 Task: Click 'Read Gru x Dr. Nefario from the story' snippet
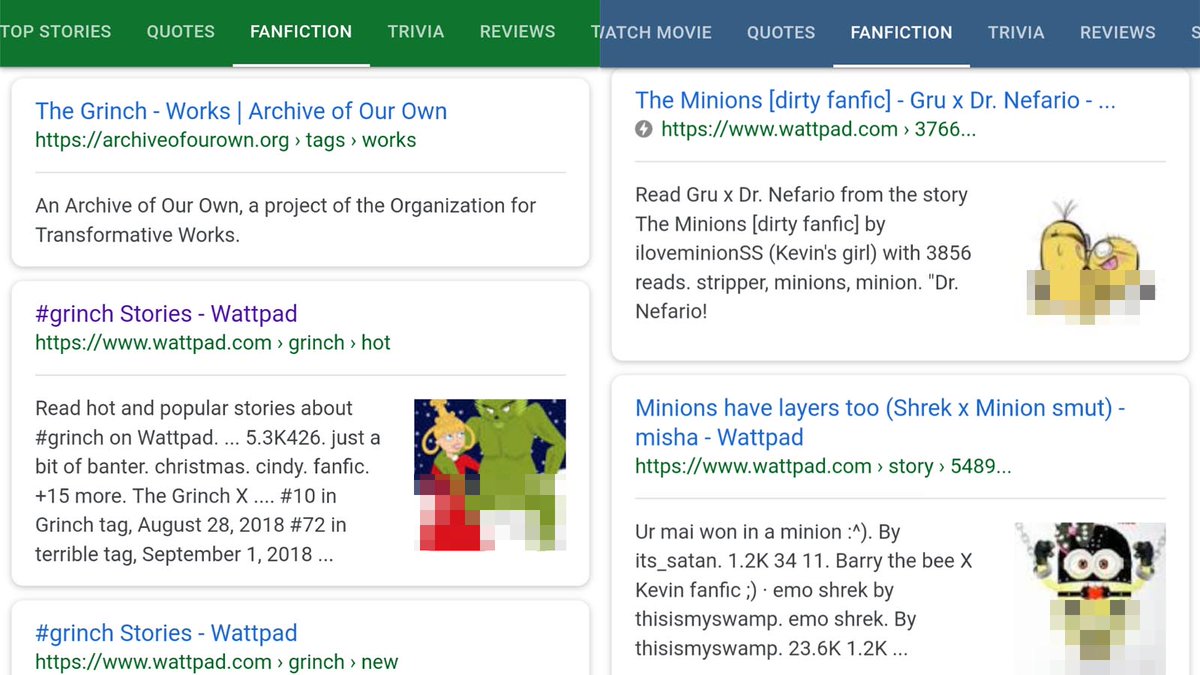click(803, 253)
